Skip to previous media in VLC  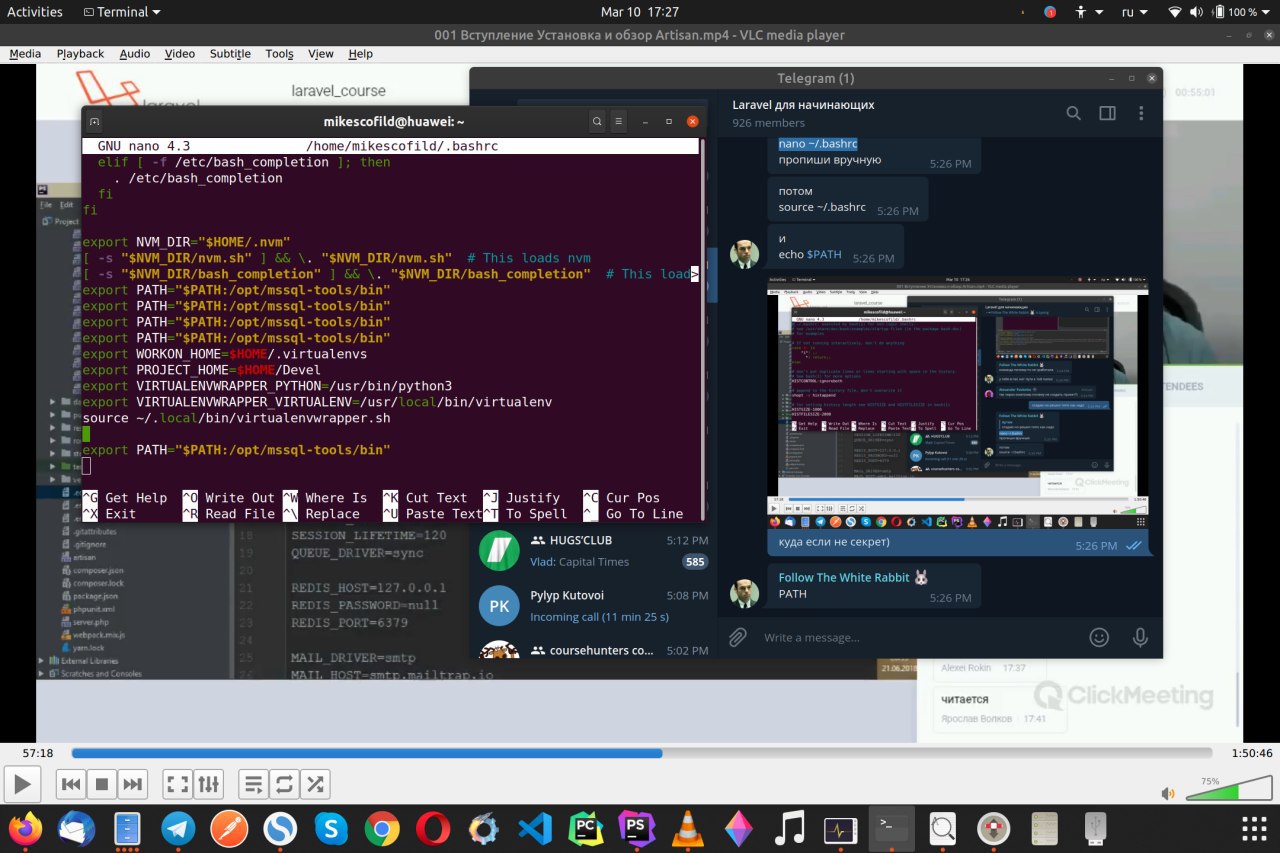[69, 784]
